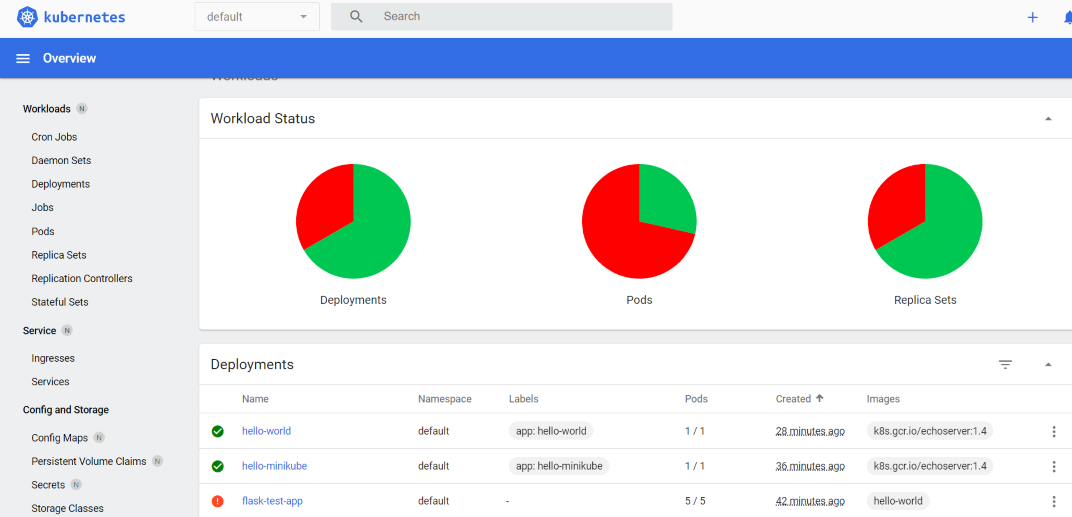1072x517 pixels.
Task: Open actions menu for hello-minikube row
Action: [x=1054, y=466]
